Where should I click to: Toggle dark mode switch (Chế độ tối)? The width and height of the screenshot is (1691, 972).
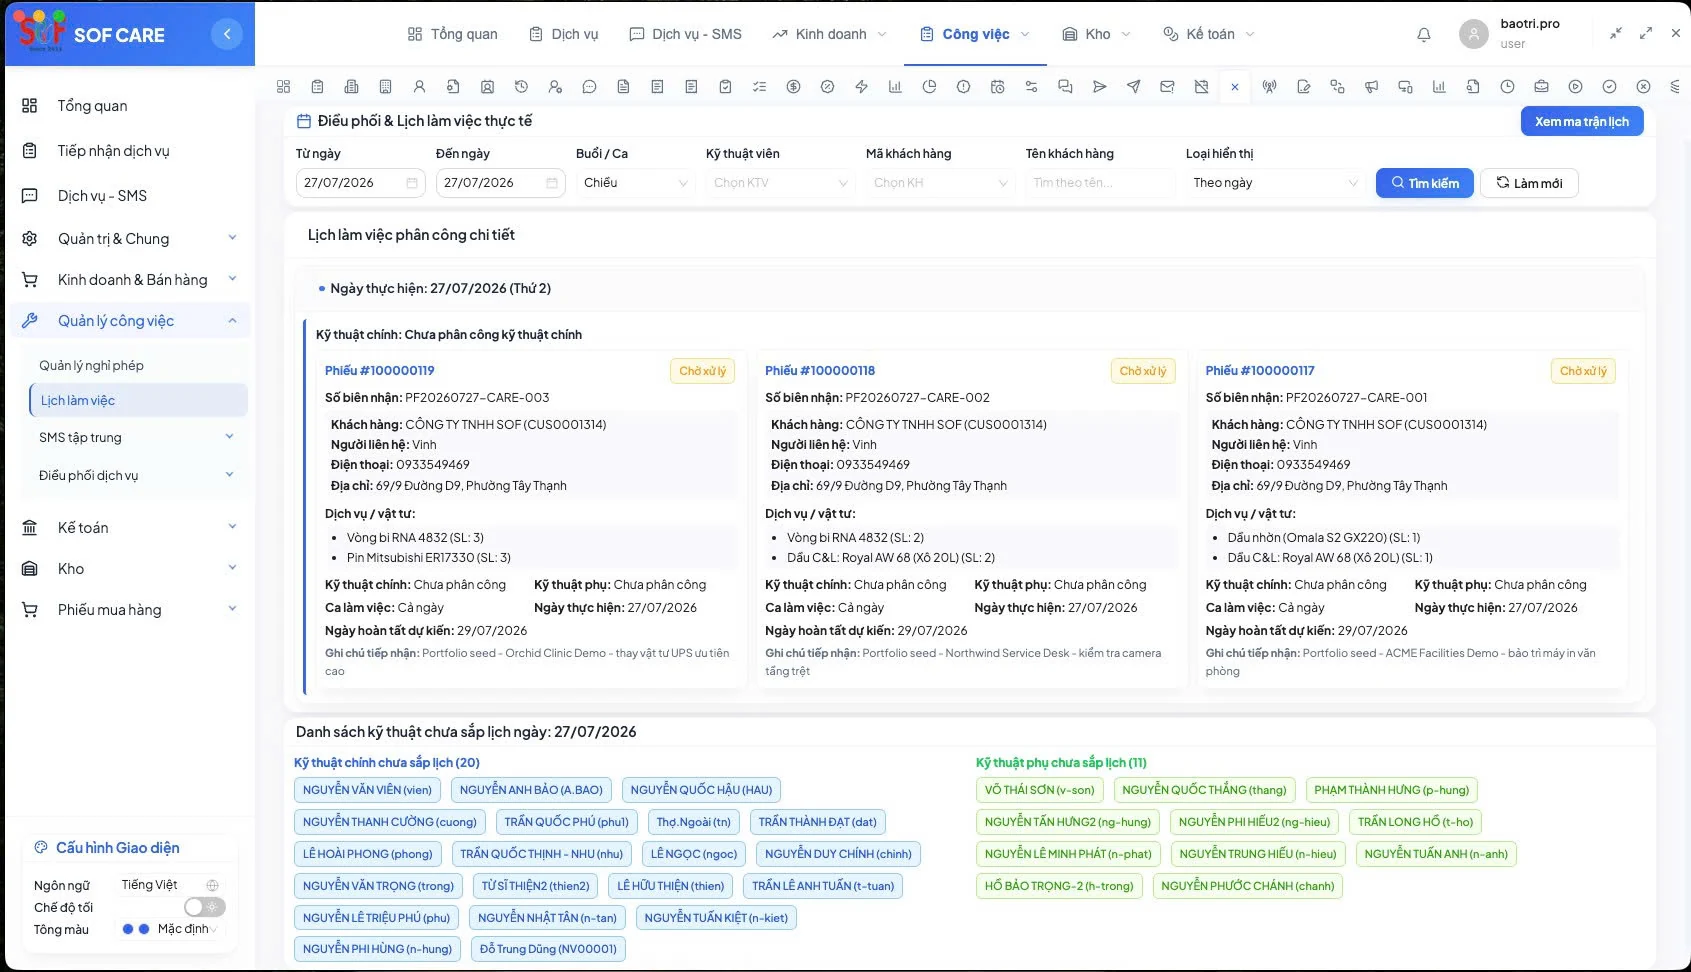205,907
